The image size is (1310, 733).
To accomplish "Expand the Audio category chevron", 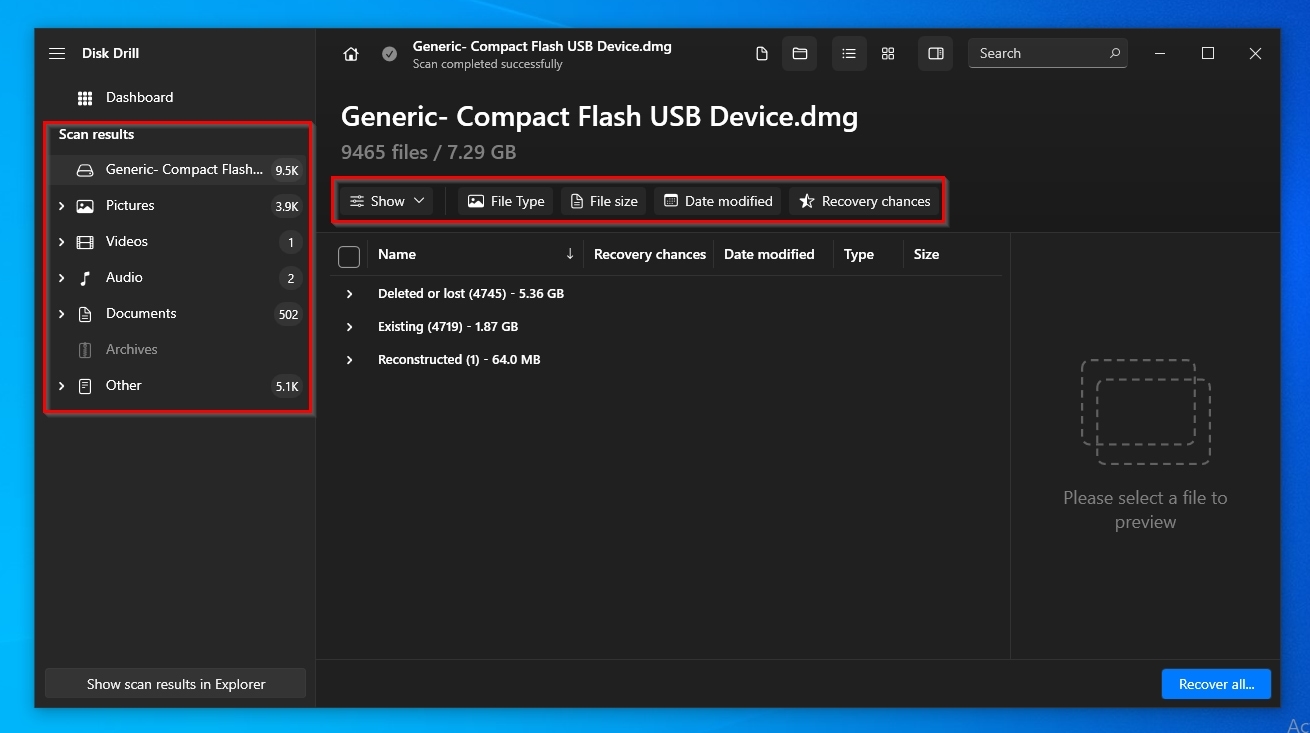I will (61, 278).
